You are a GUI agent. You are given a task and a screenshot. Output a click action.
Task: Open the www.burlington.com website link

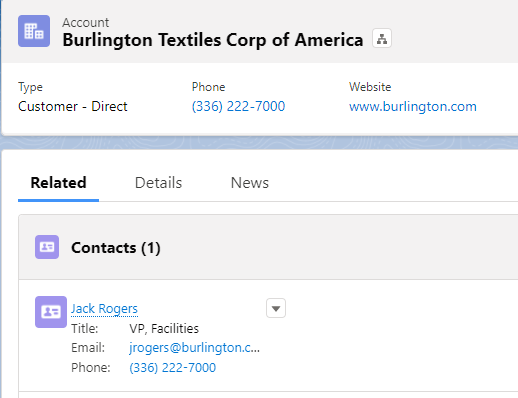tap(413, 107)
